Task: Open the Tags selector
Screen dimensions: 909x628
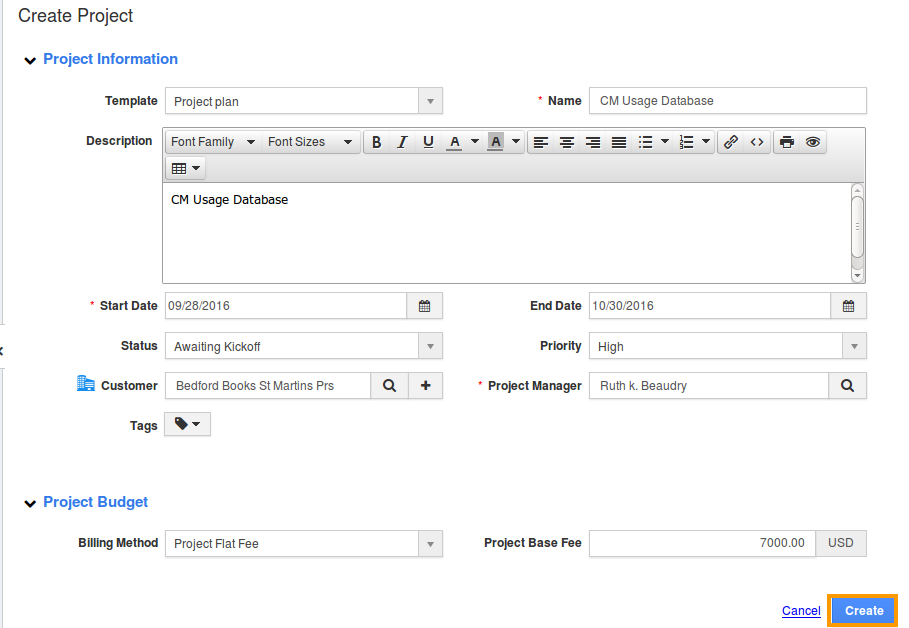Action: [x=187, y=424]
